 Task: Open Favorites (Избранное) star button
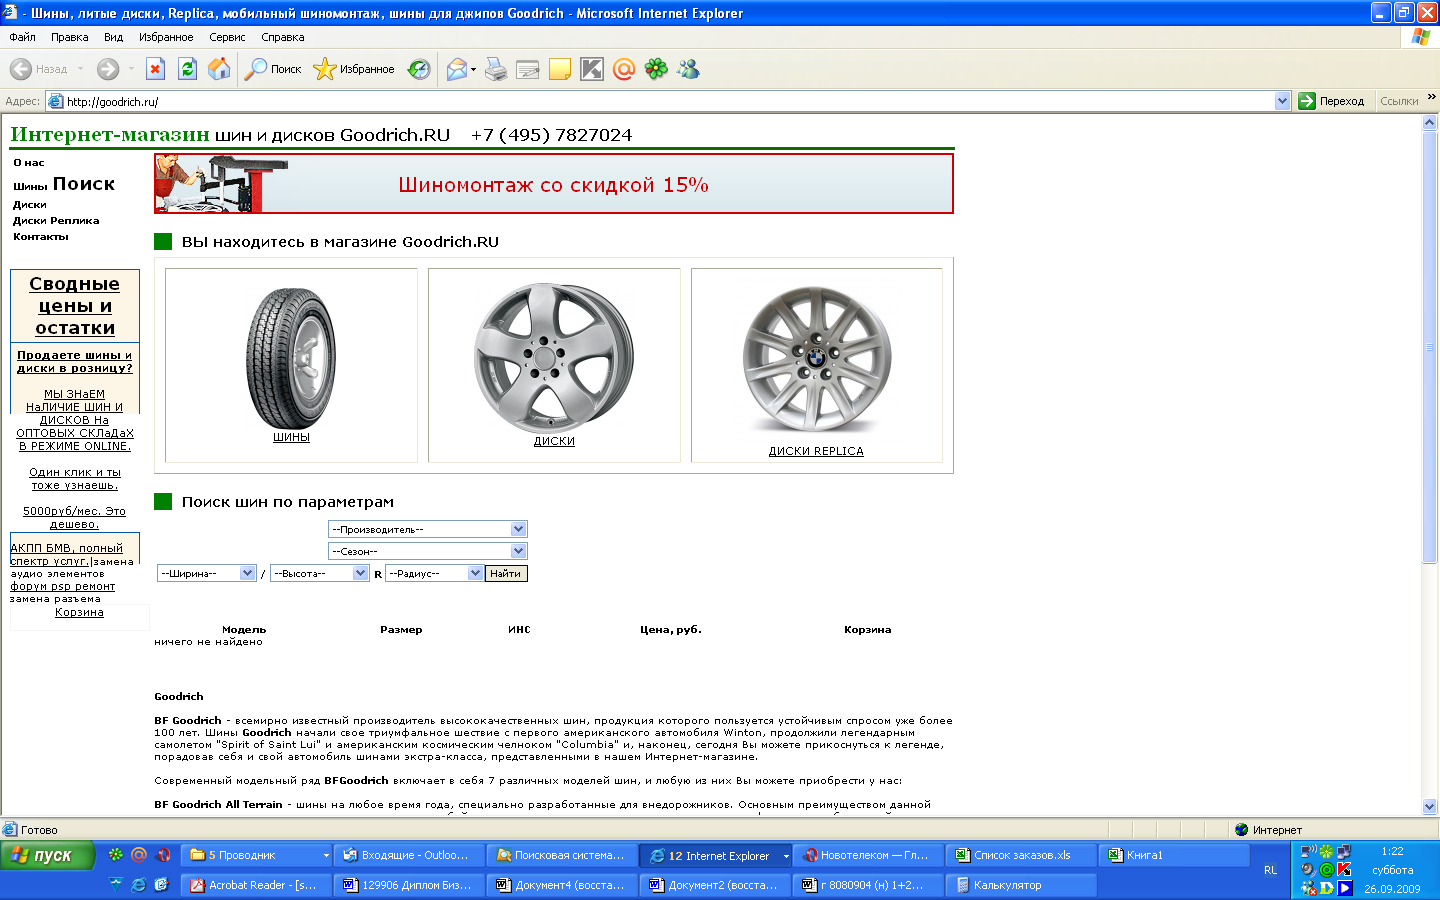click(354, 69)
